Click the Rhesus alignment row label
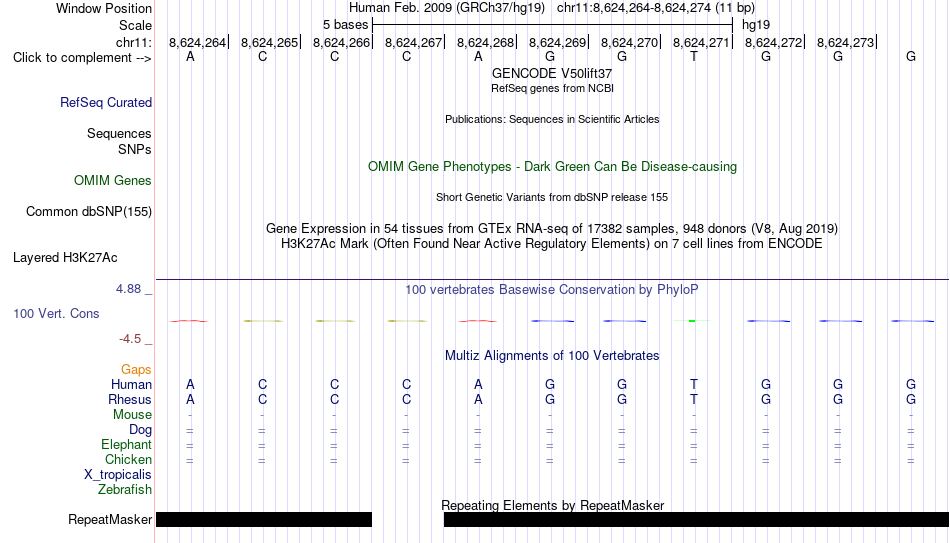This screenshot has height=543, width=950. click(130, 400)
